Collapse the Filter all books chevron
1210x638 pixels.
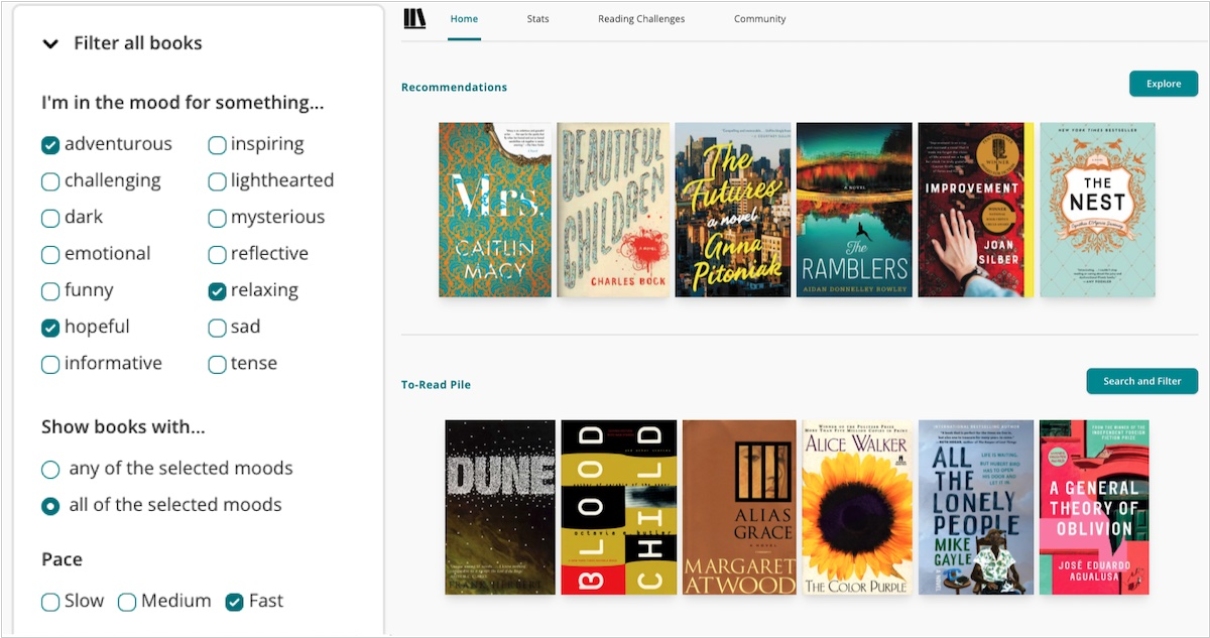50,43
